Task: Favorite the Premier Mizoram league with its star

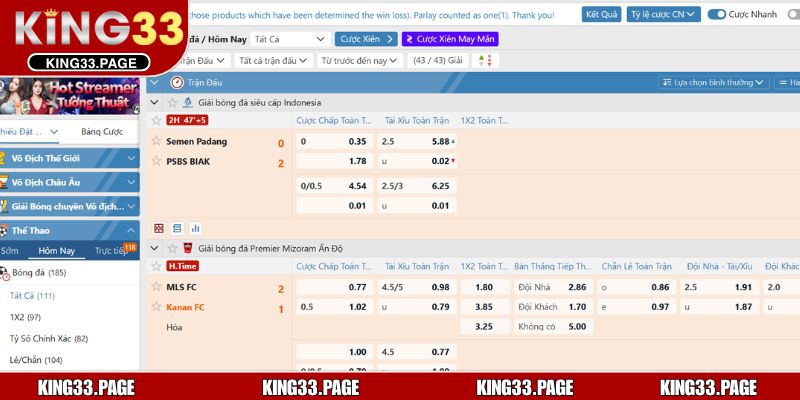Action: coord(172,248)
